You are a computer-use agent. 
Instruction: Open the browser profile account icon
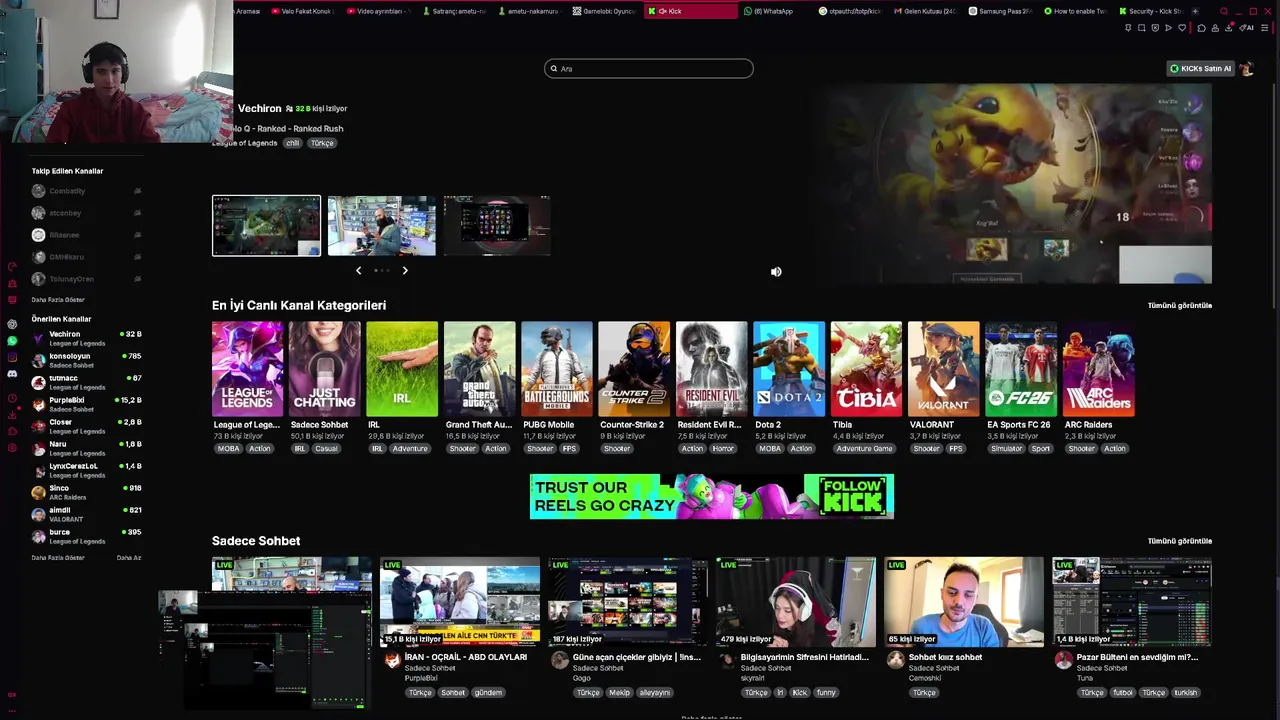pos(1215,28)
